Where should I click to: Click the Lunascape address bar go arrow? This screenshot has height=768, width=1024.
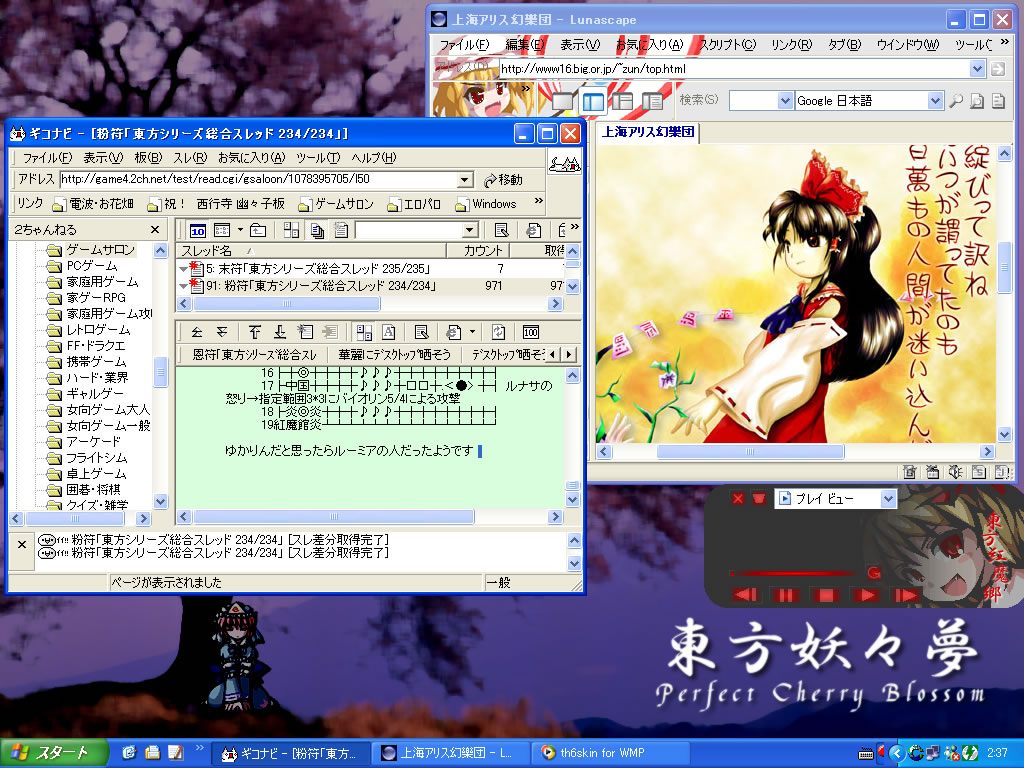pyautogui.click(x=998, y=69)
